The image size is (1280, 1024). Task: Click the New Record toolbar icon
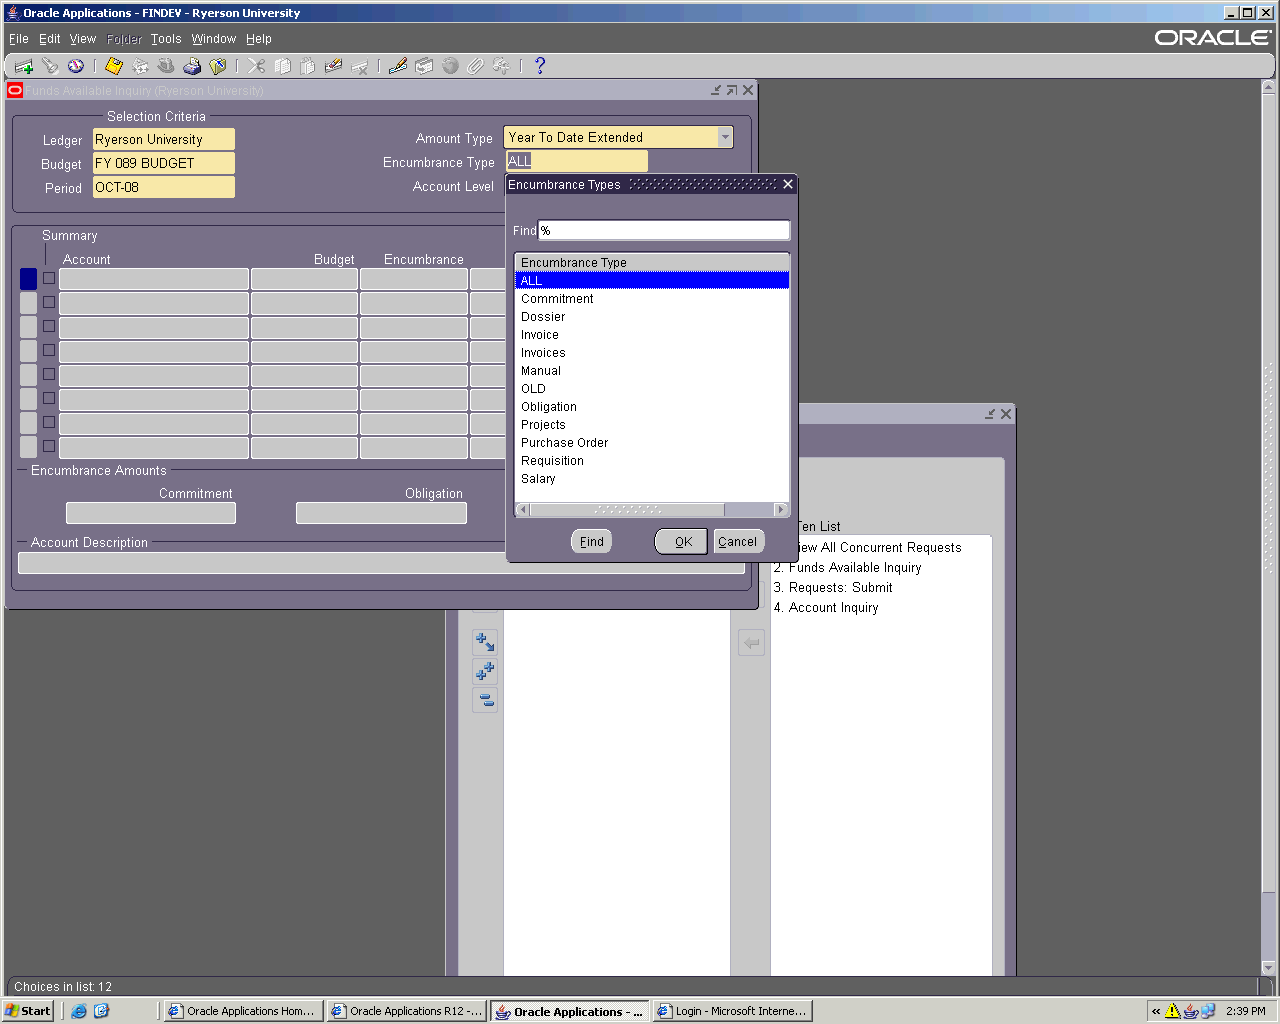[24, 66]
